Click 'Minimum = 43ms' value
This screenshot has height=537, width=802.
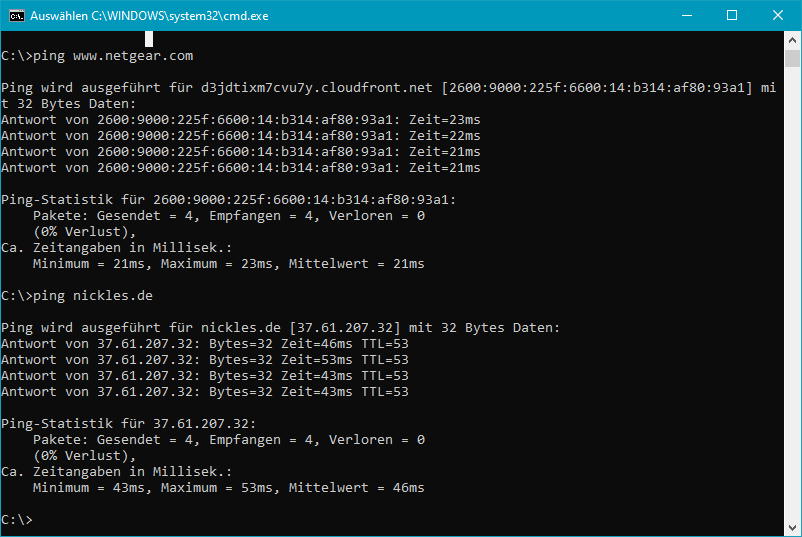coord(89,488)
